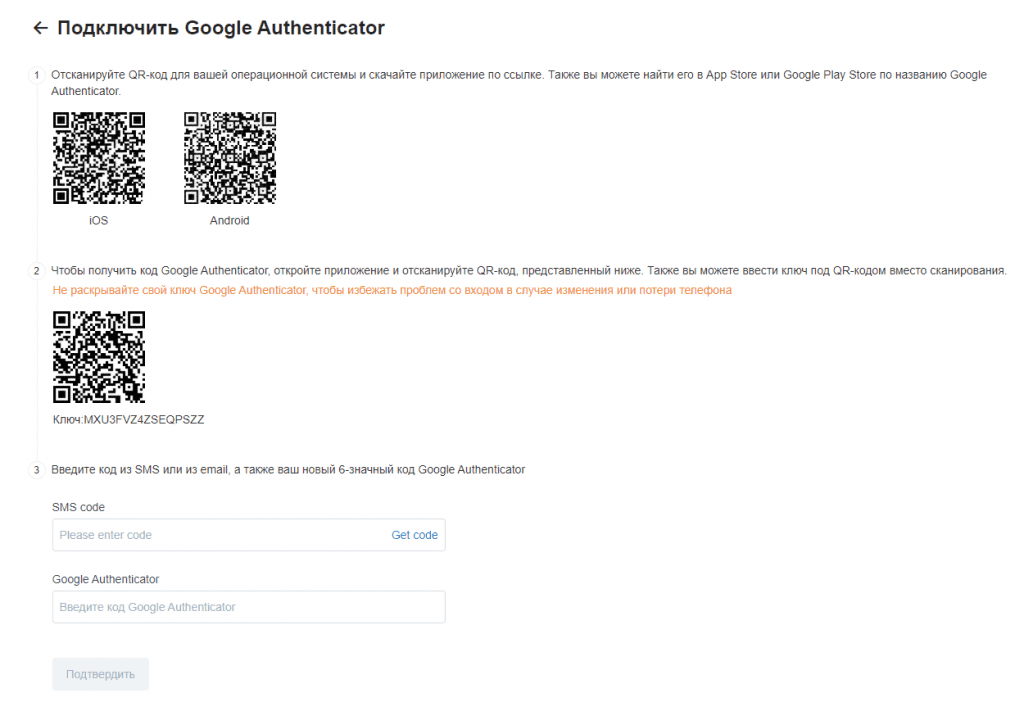Click the Подтвердить button
This screenshot has height=711, width=1024.
(101, 674)
